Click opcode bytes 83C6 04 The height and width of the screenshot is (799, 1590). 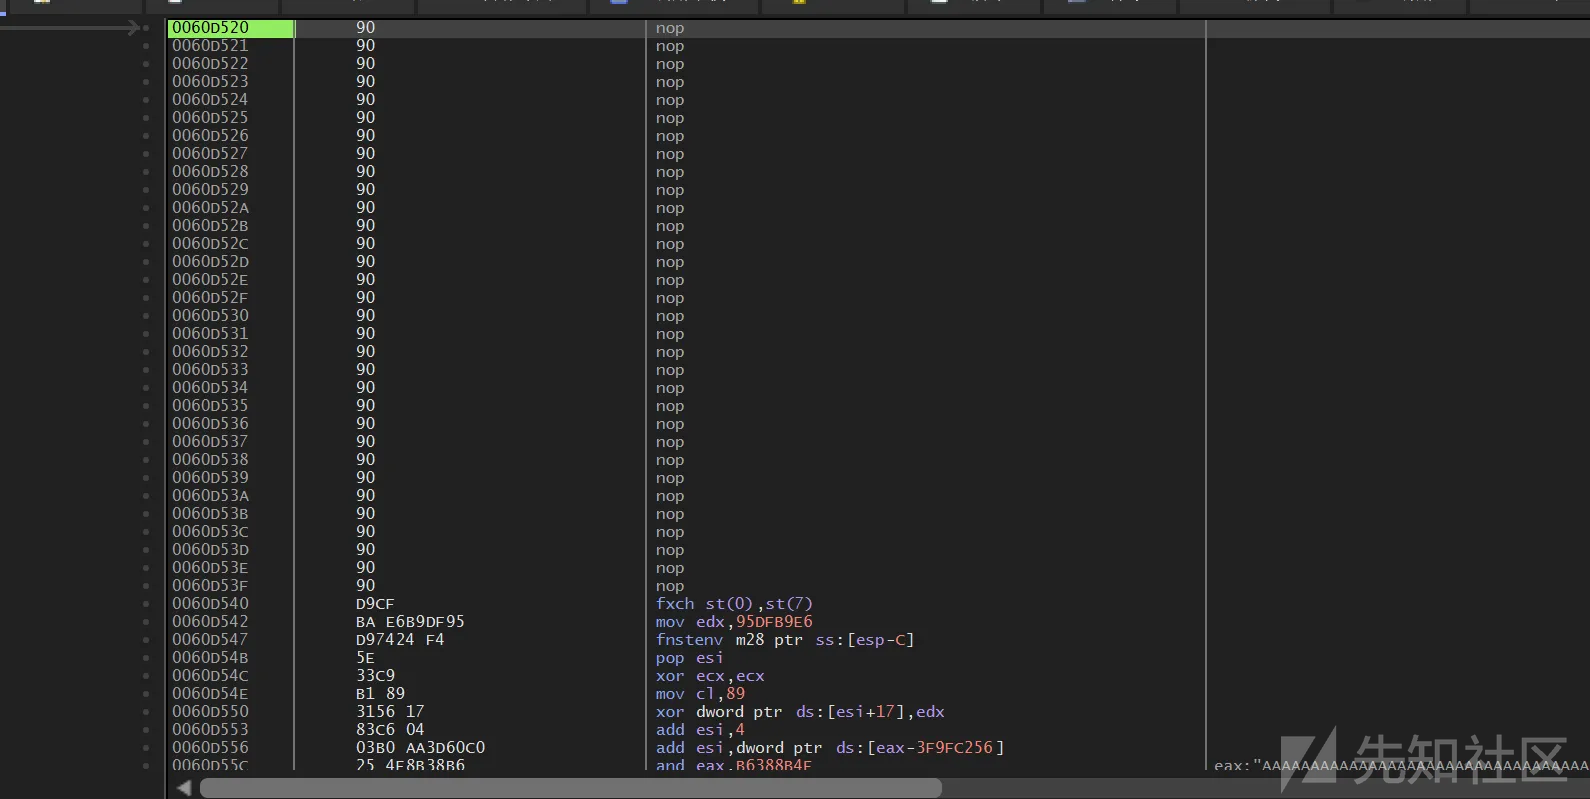tap(390, 730)
